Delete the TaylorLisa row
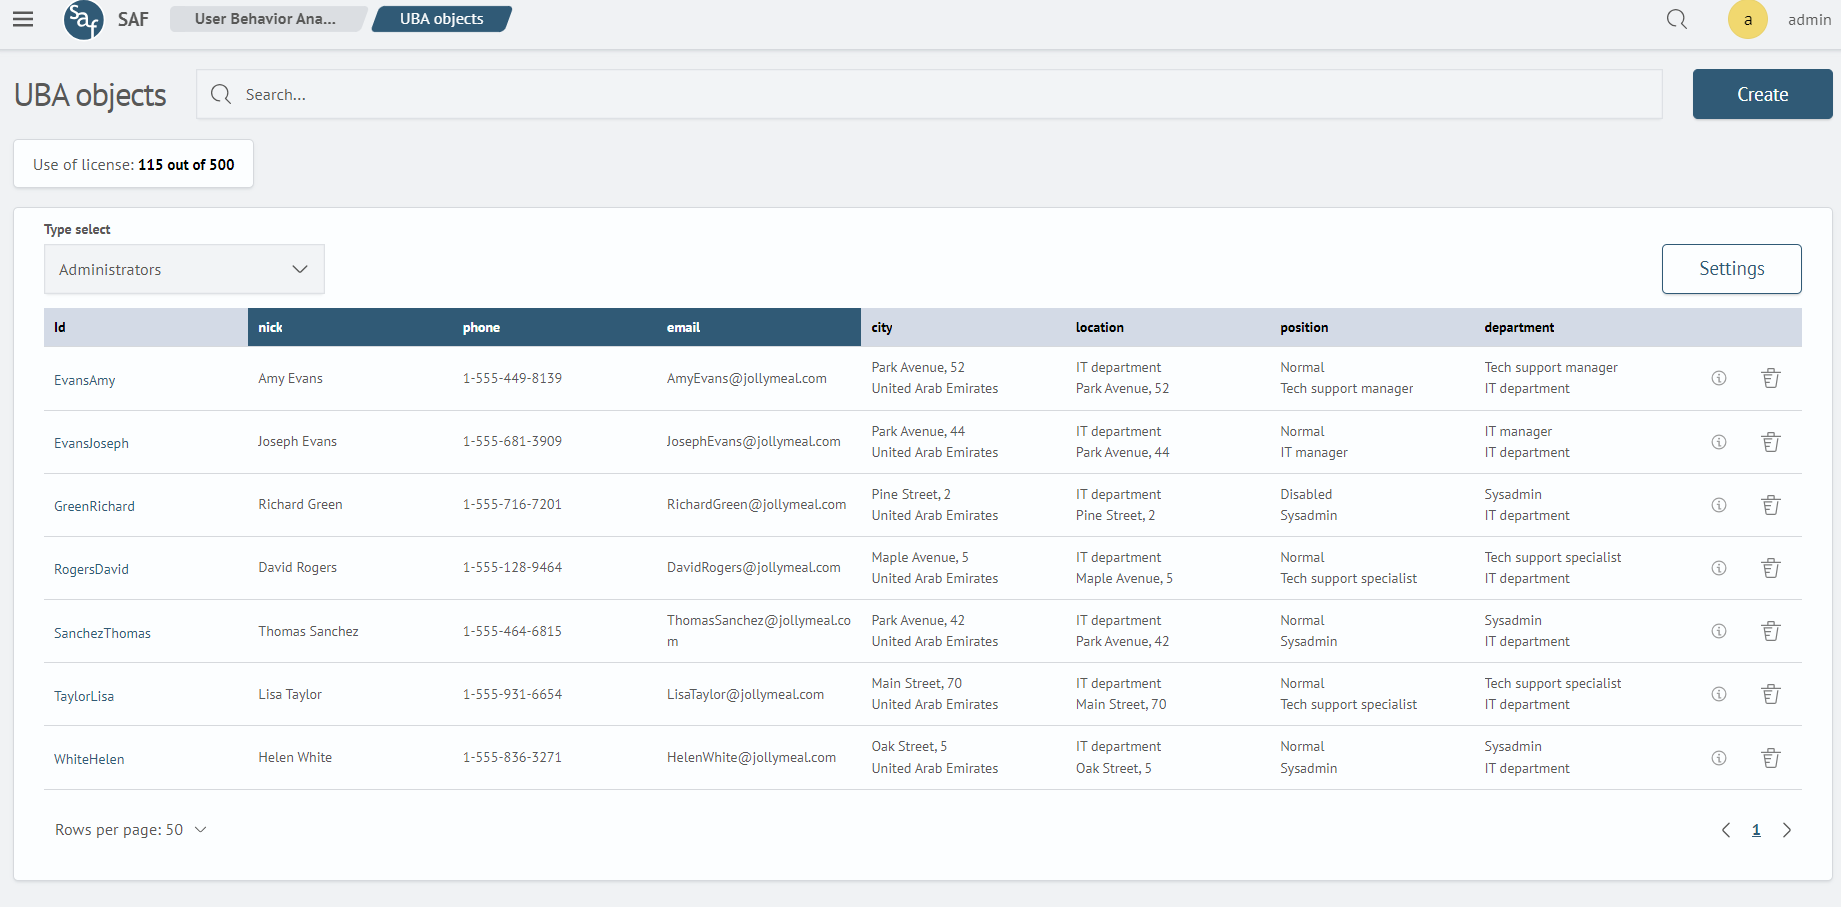Viewport: 1841px width, 907px height. (x=1771, y=694)
